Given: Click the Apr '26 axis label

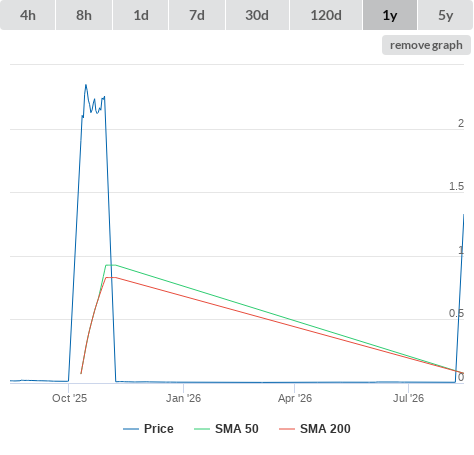Looking at the screenshot, I should pyautogui.click(x=295, y=398).
